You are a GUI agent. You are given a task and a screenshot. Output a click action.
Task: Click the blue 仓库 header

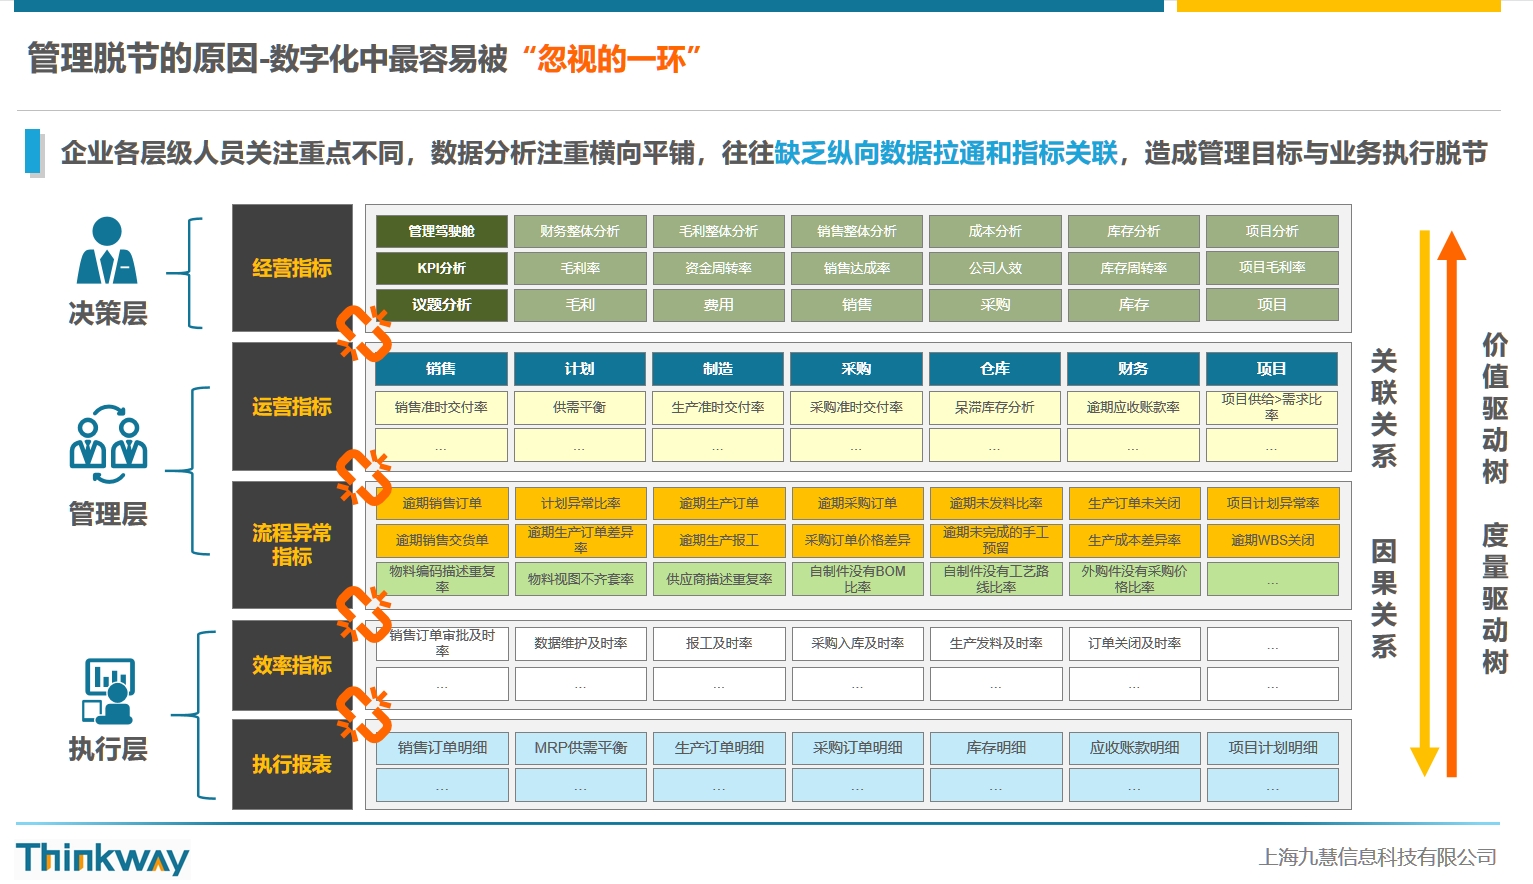pyautogui.click(x=995, y=369)
